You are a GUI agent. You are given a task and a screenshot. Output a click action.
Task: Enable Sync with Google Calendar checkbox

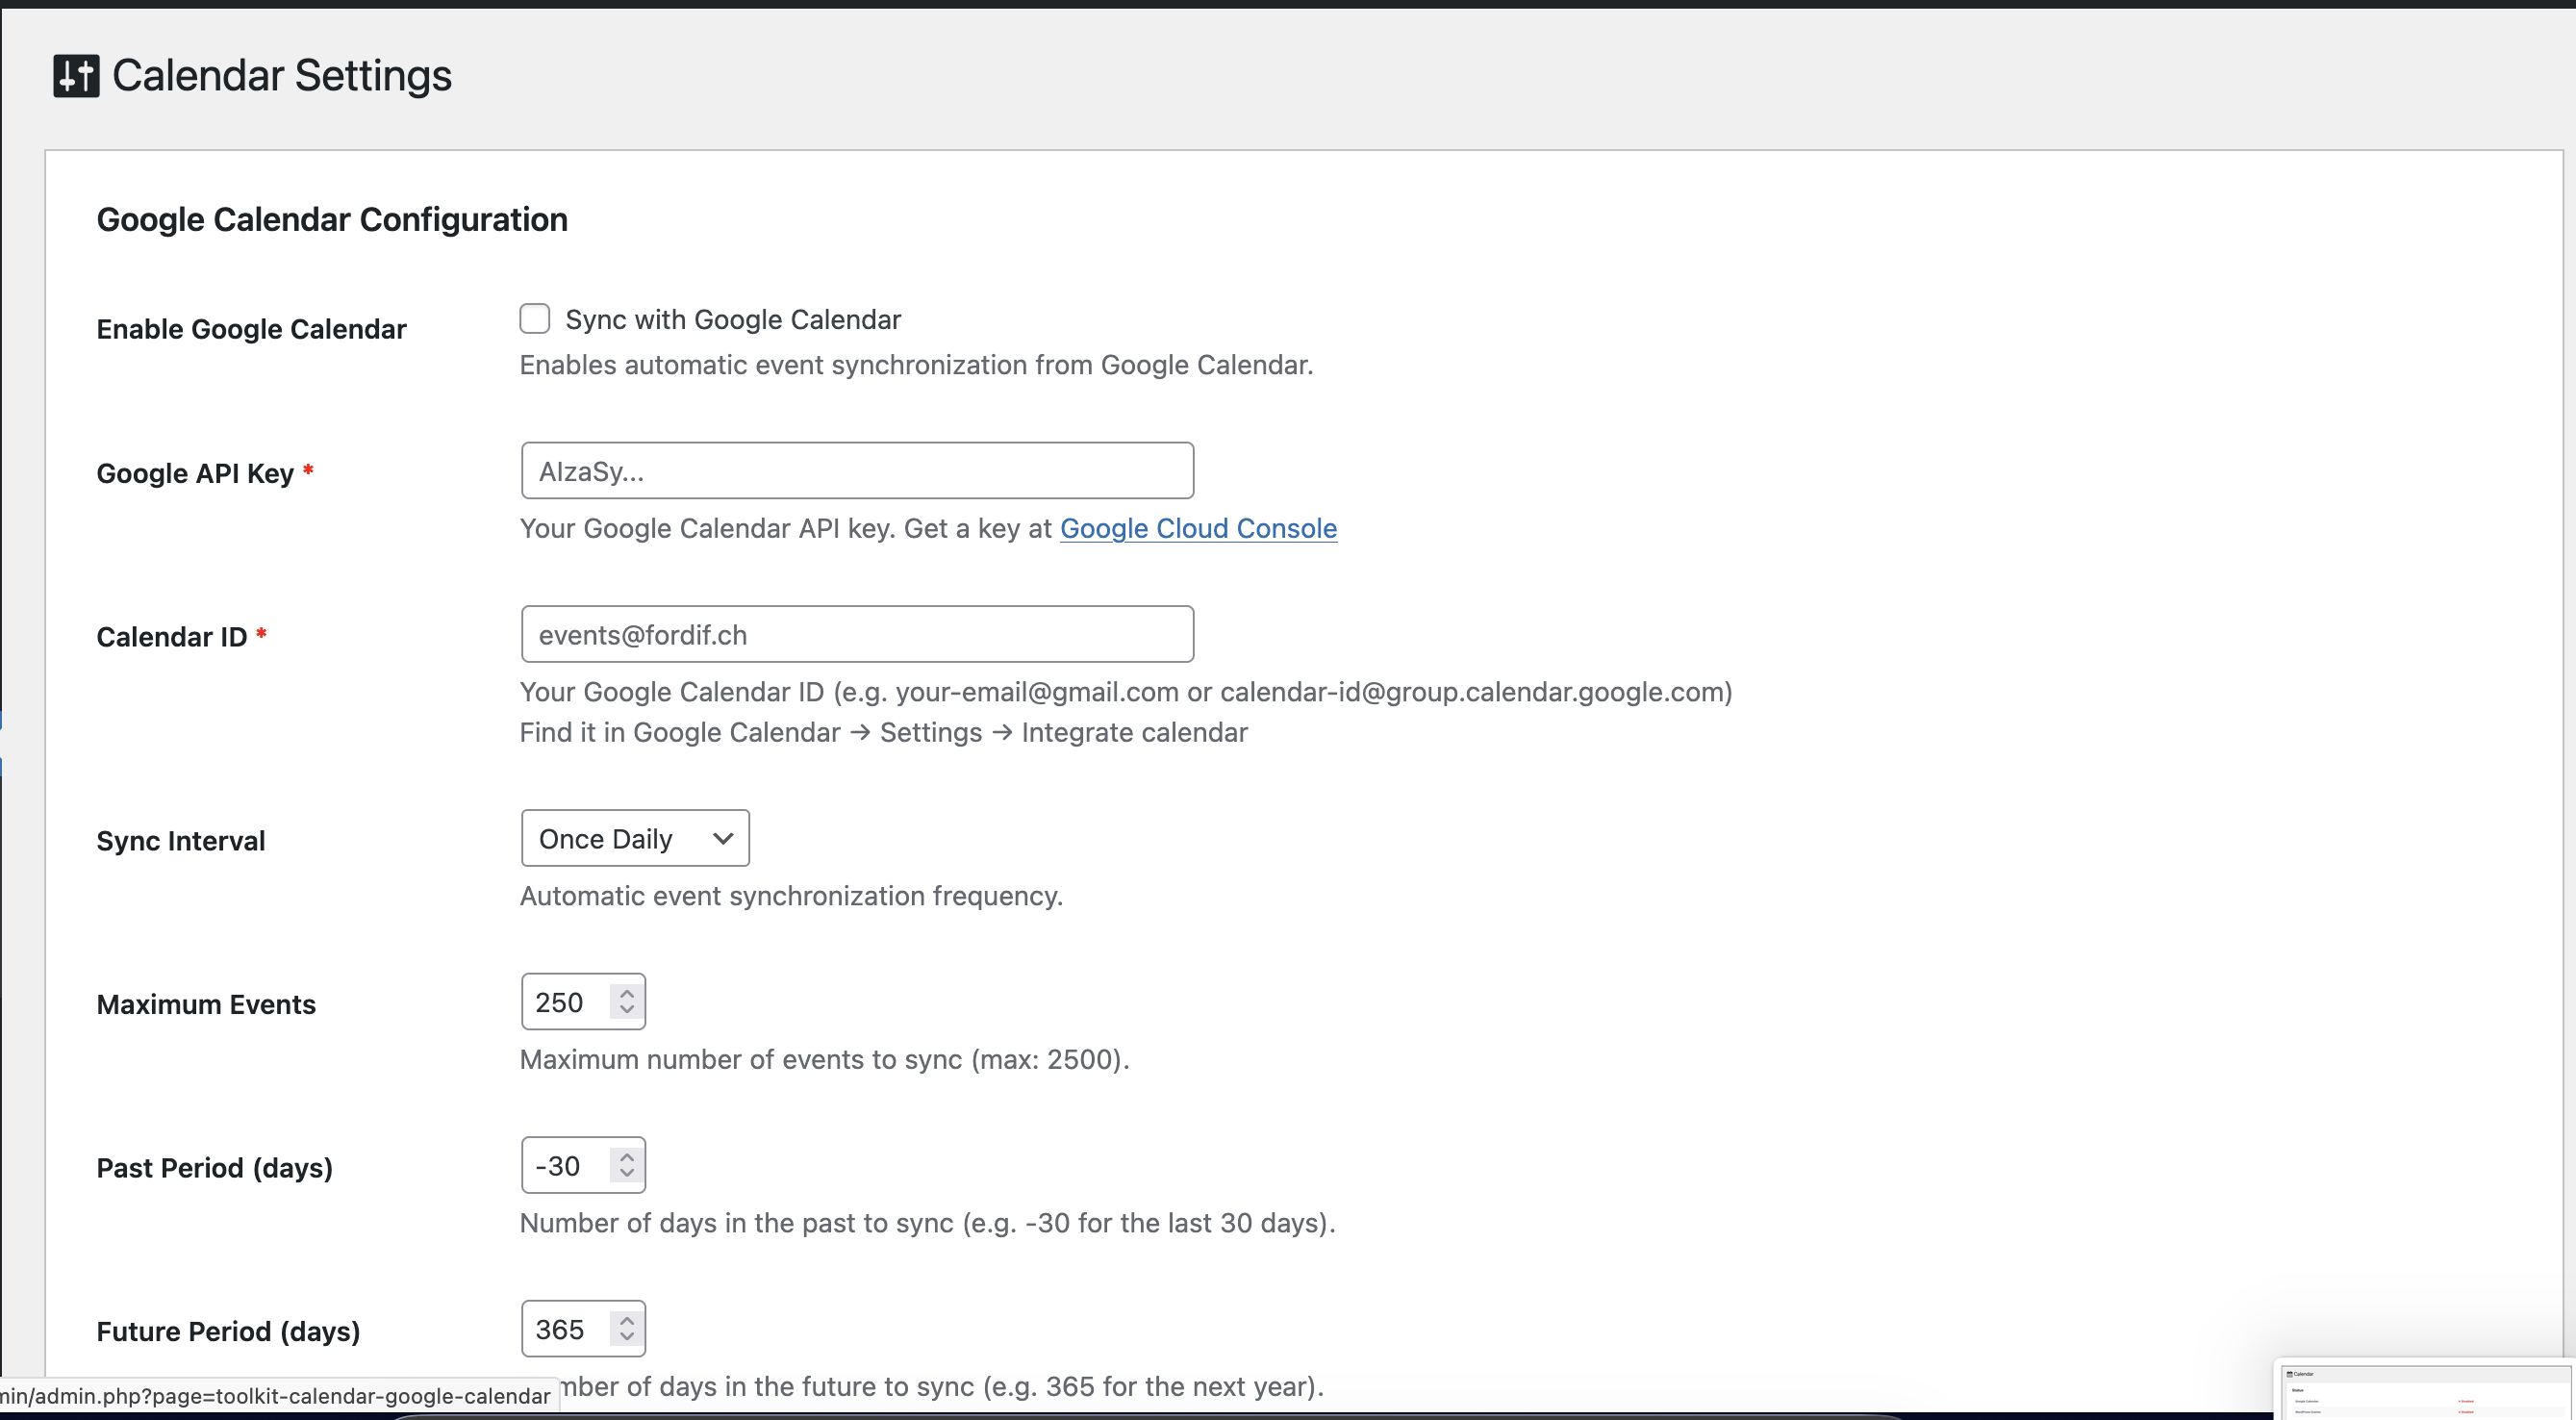(x=535, y=319)
